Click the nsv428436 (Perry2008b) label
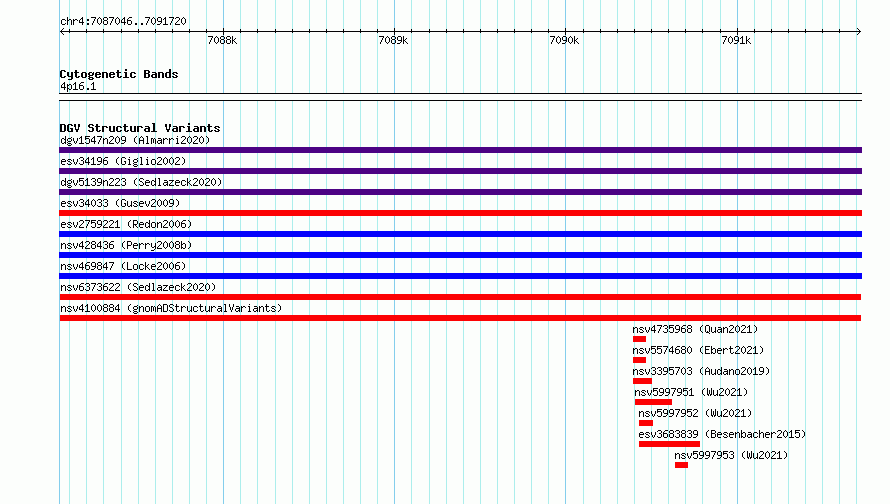890x504 pixels. point(126,245)
